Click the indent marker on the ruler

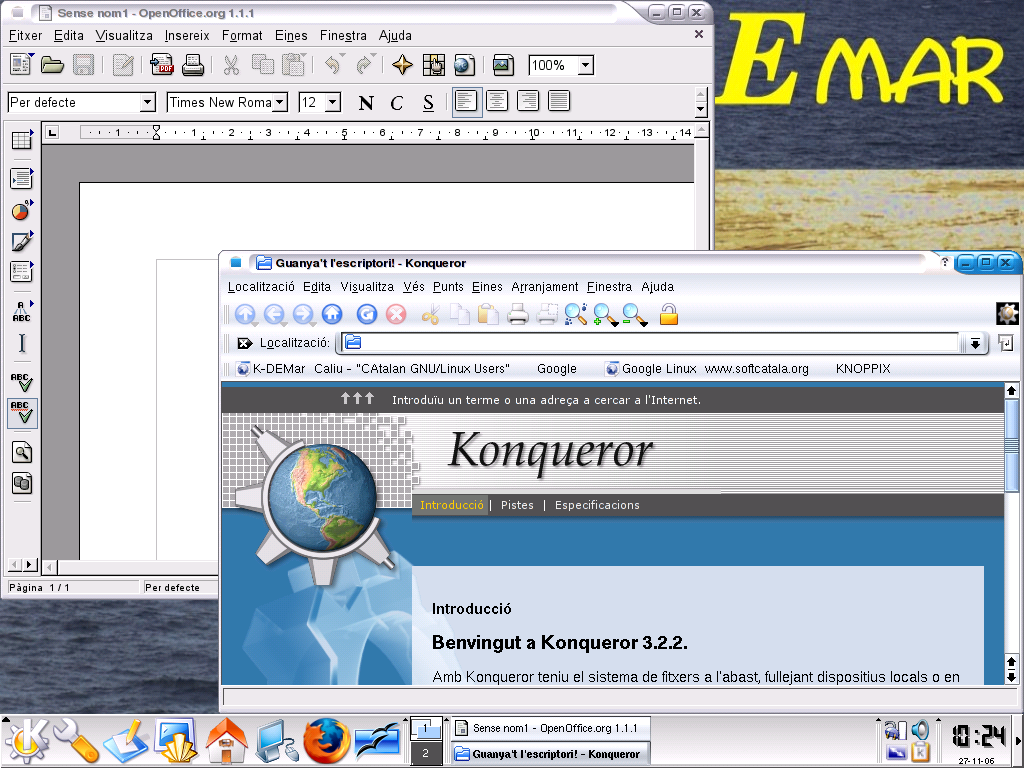pos(156,132)
